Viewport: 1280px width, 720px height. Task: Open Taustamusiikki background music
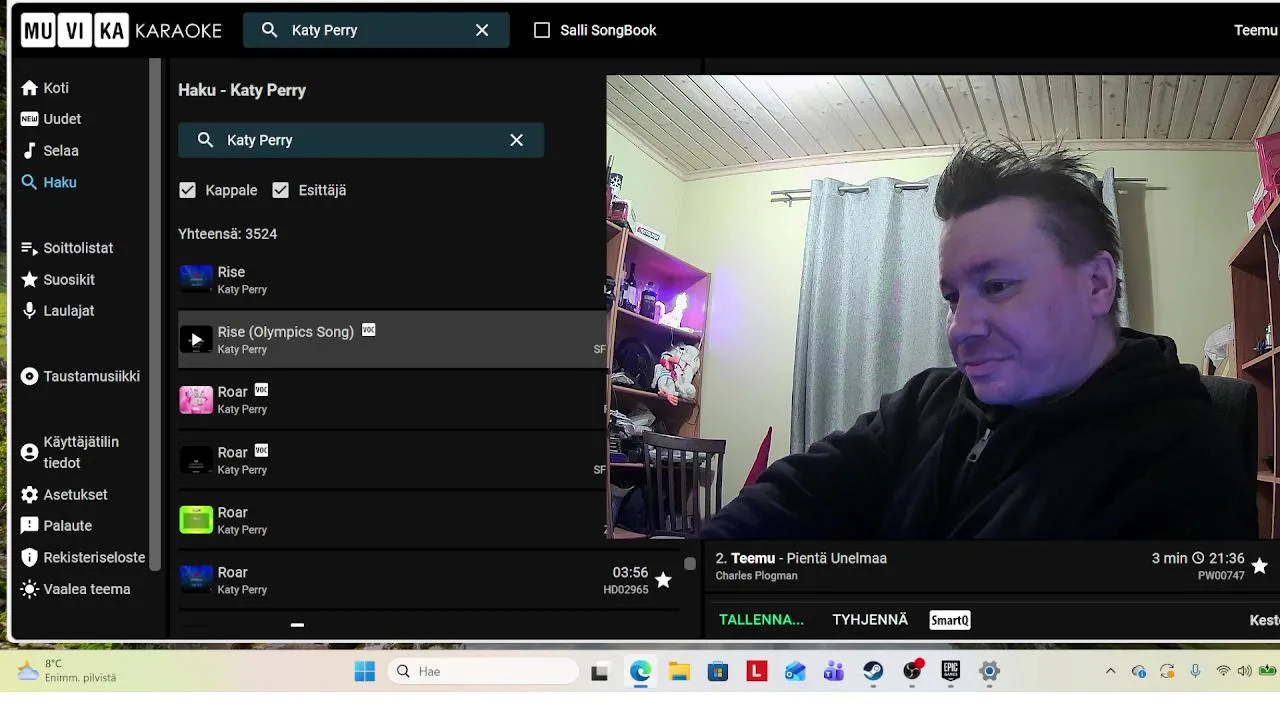pos(81,377)
